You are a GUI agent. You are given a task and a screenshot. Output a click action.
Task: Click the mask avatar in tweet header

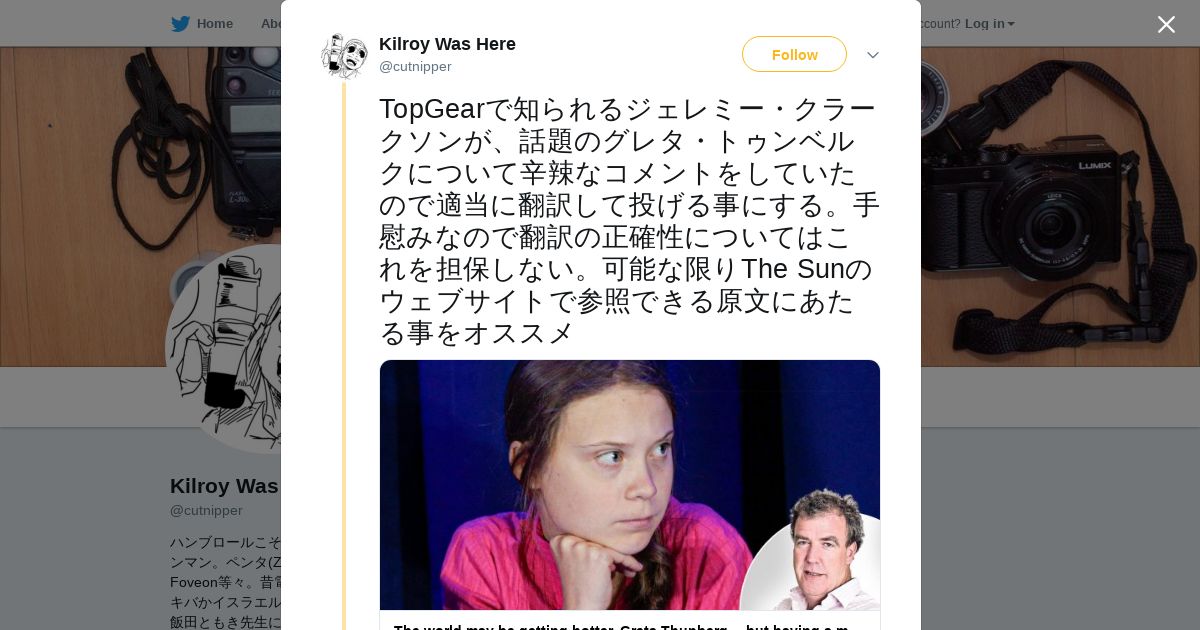coord(344,55)
